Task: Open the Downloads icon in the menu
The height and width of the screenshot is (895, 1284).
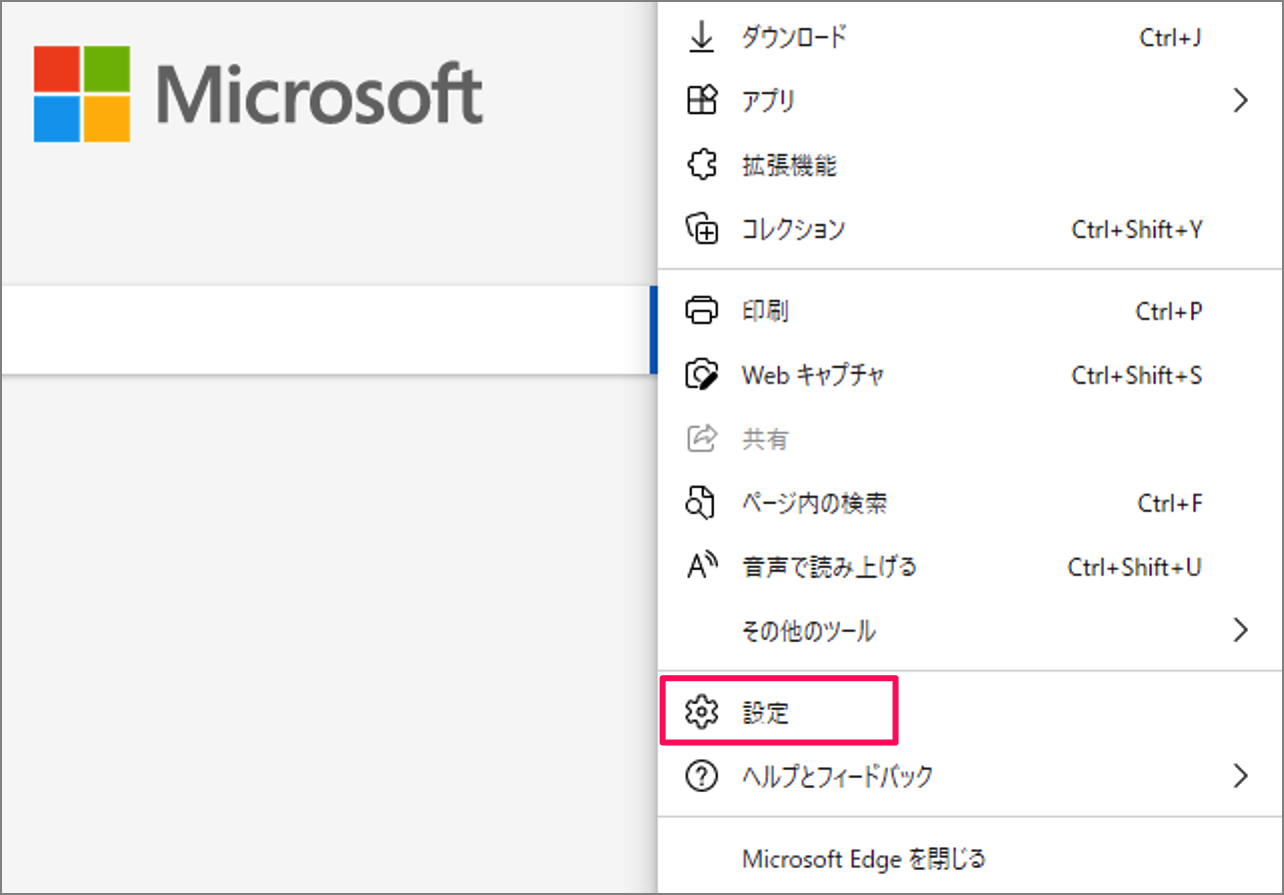Action: [703, 37]
